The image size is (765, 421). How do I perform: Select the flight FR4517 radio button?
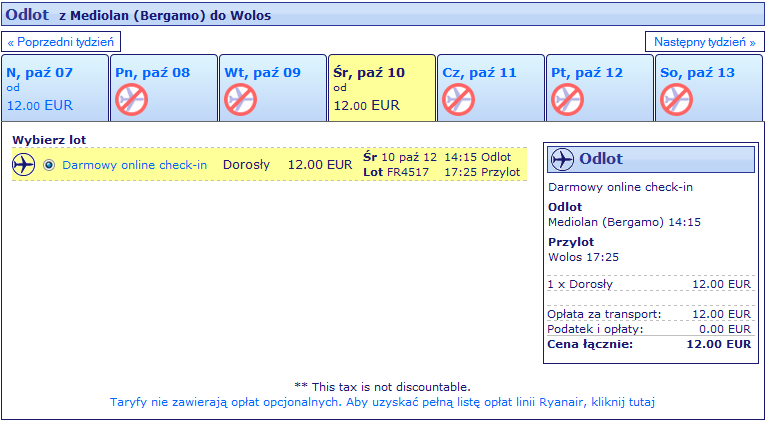49,165
